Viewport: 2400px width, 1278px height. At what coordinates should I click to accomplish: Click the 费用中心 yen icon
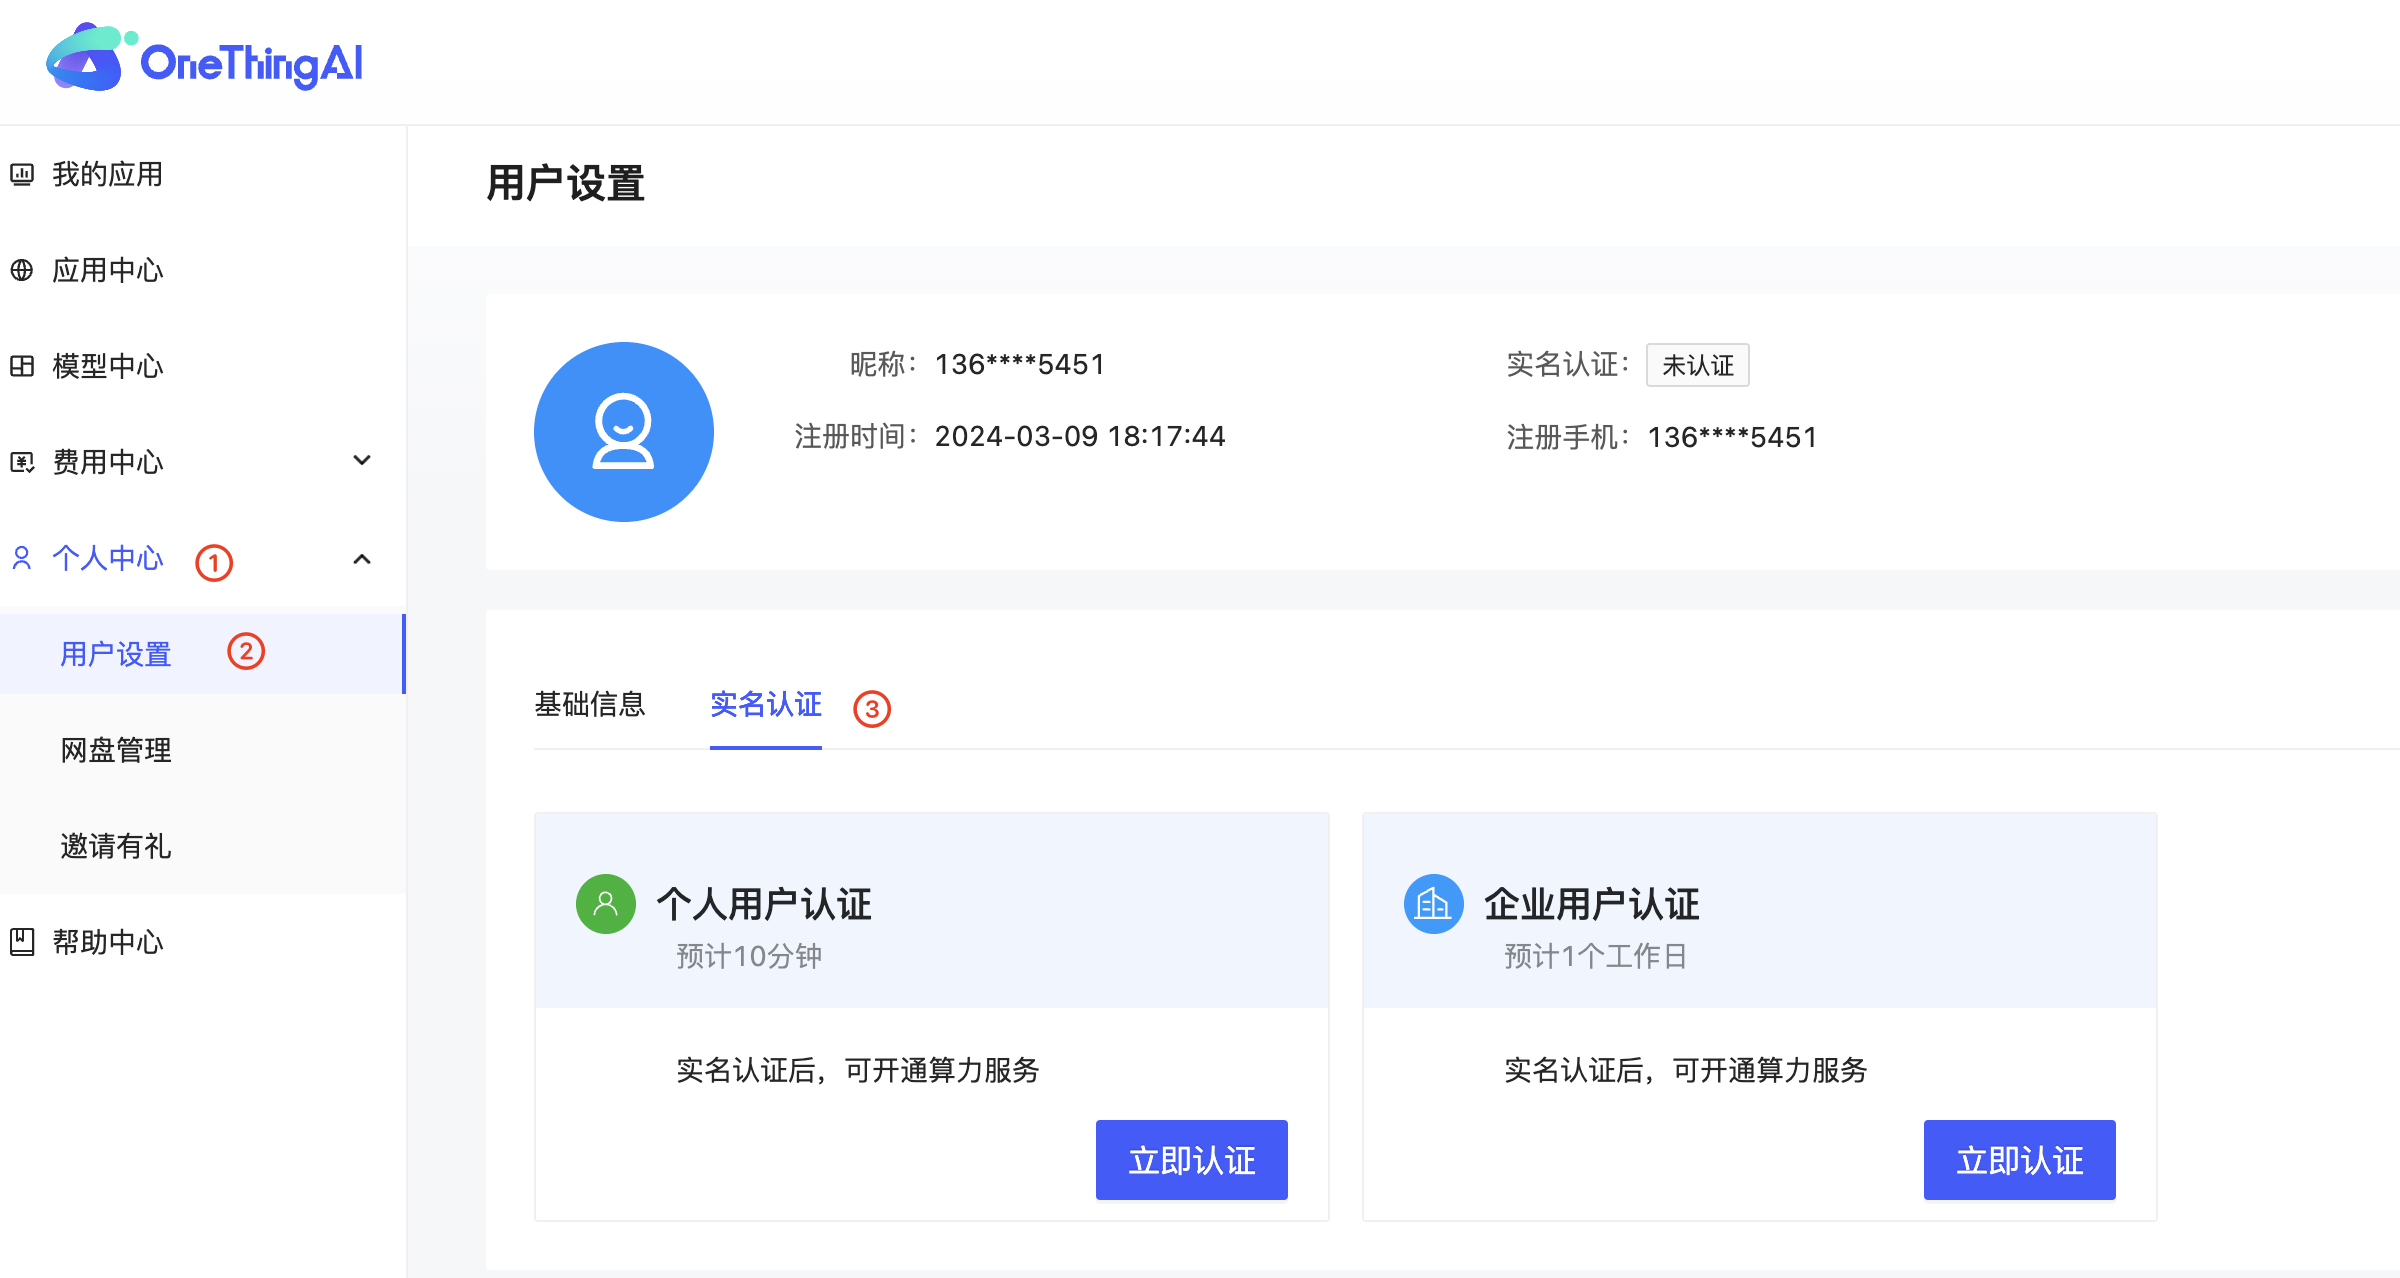pyautogui.click(x=22, y=462)
